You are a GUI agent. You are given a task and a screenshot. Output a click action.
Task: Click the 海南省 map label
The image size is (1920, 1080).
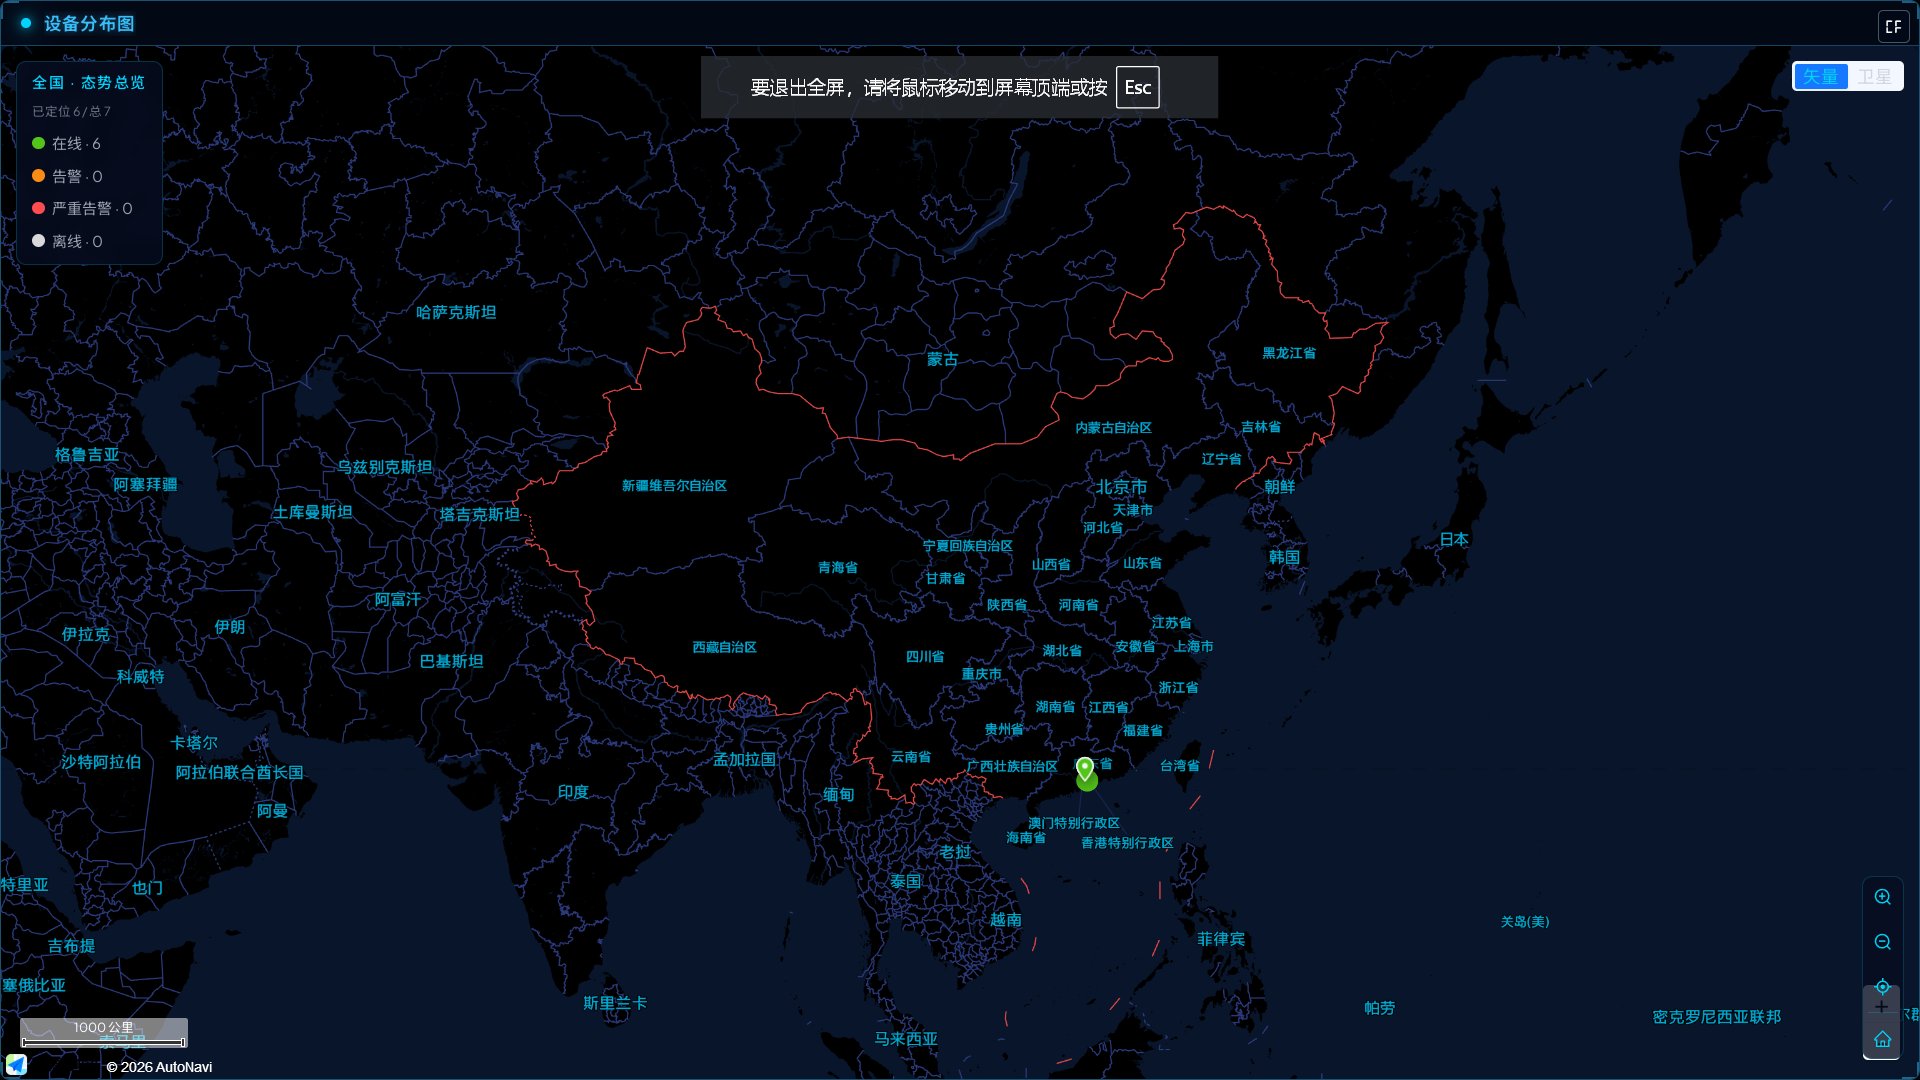[x=1026, y=838]
